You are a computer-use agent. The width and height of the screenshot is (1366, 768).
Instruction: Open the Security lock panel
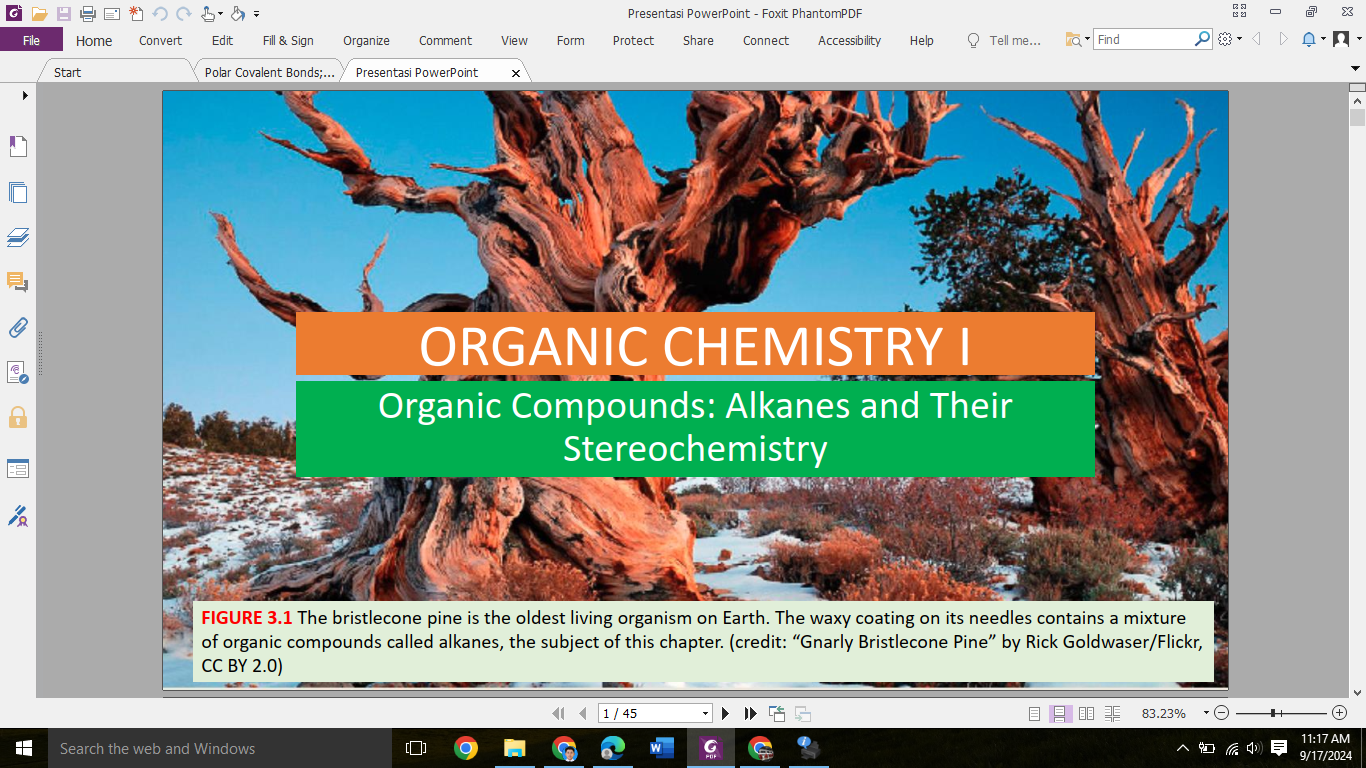pyautogui.click(x=18, y=417)
